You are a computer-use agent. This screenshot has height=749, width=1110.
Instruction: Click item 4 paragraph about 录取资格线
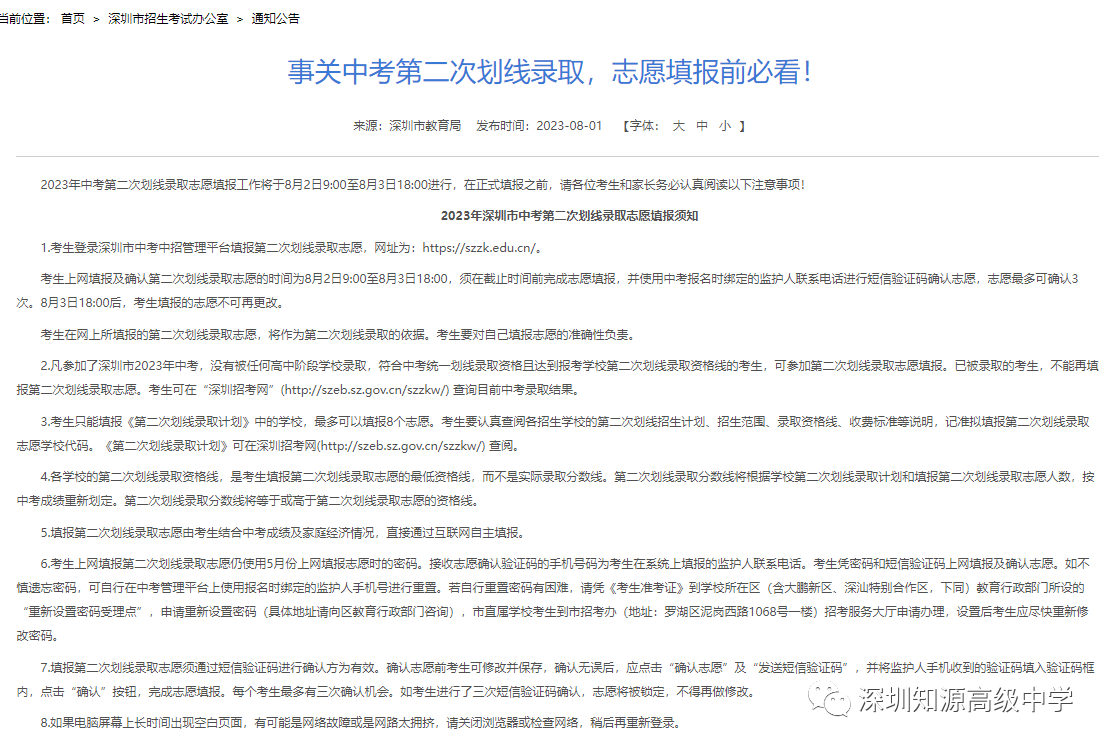[x=557, y=489]
